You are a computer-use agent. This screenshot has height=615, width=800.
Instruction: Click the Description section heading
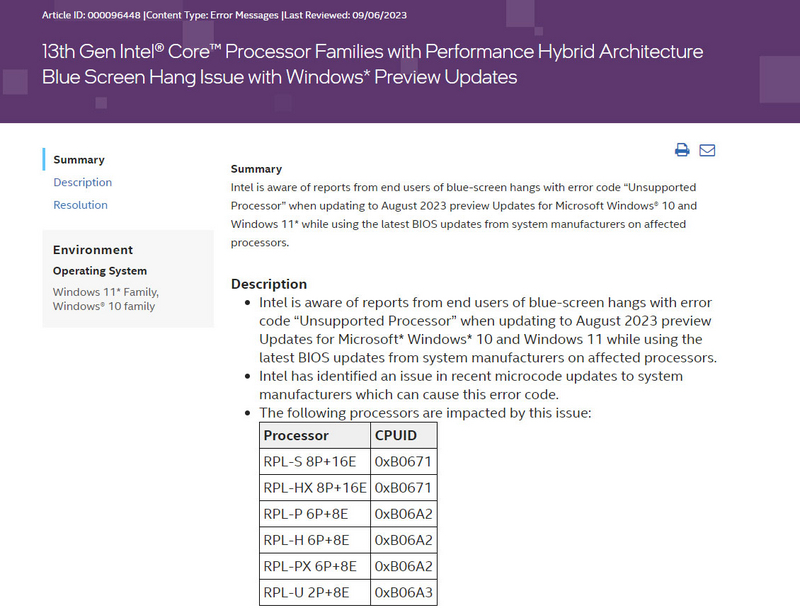269,284
